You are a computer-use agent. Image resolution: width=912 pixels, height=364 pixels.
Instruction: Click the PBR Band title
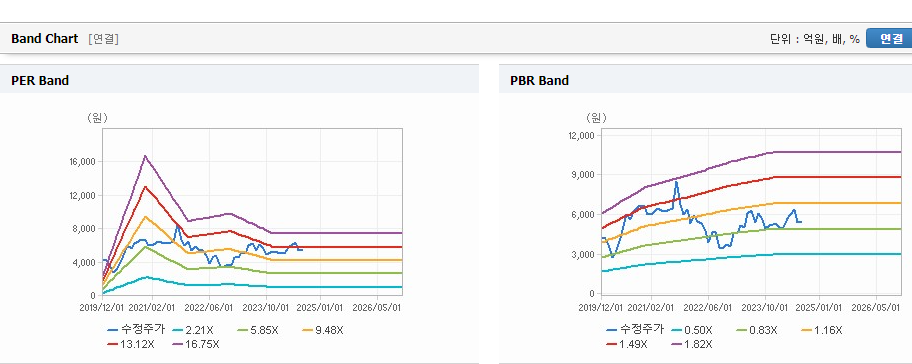pyautogui.click(x=539, y=81)
